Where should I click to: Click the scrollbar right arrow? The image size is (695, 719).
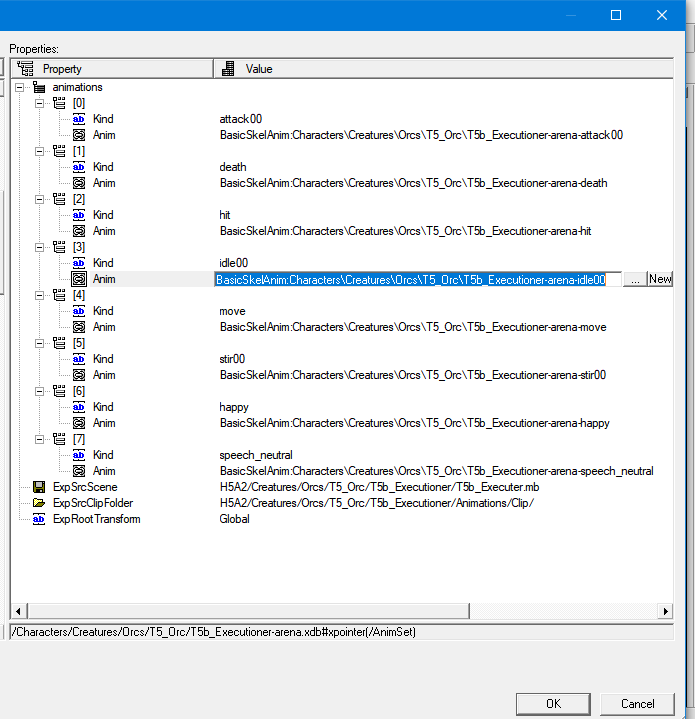[x=665, y=611]
